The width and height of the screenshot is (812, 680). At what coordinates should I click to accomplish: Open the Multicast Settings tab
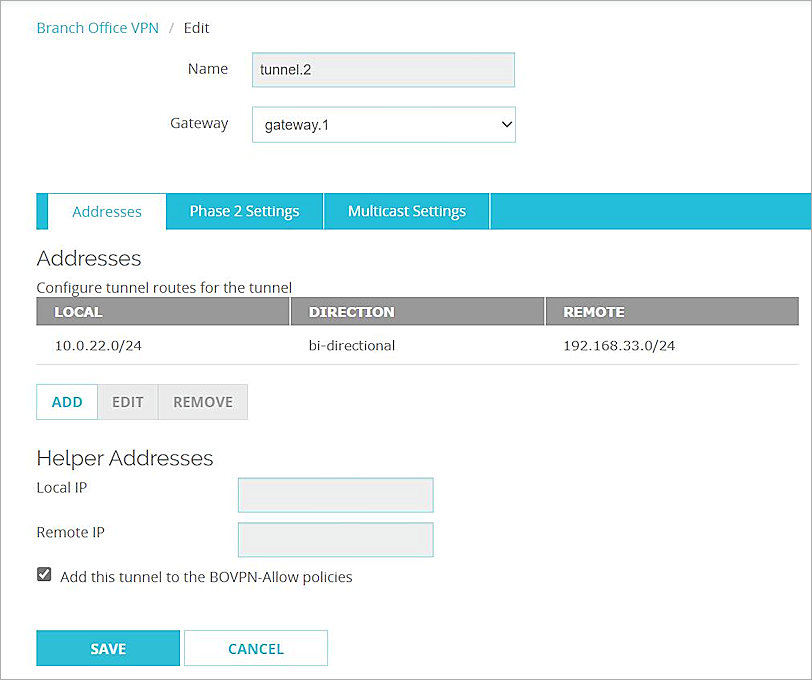(x=406, y=211)
